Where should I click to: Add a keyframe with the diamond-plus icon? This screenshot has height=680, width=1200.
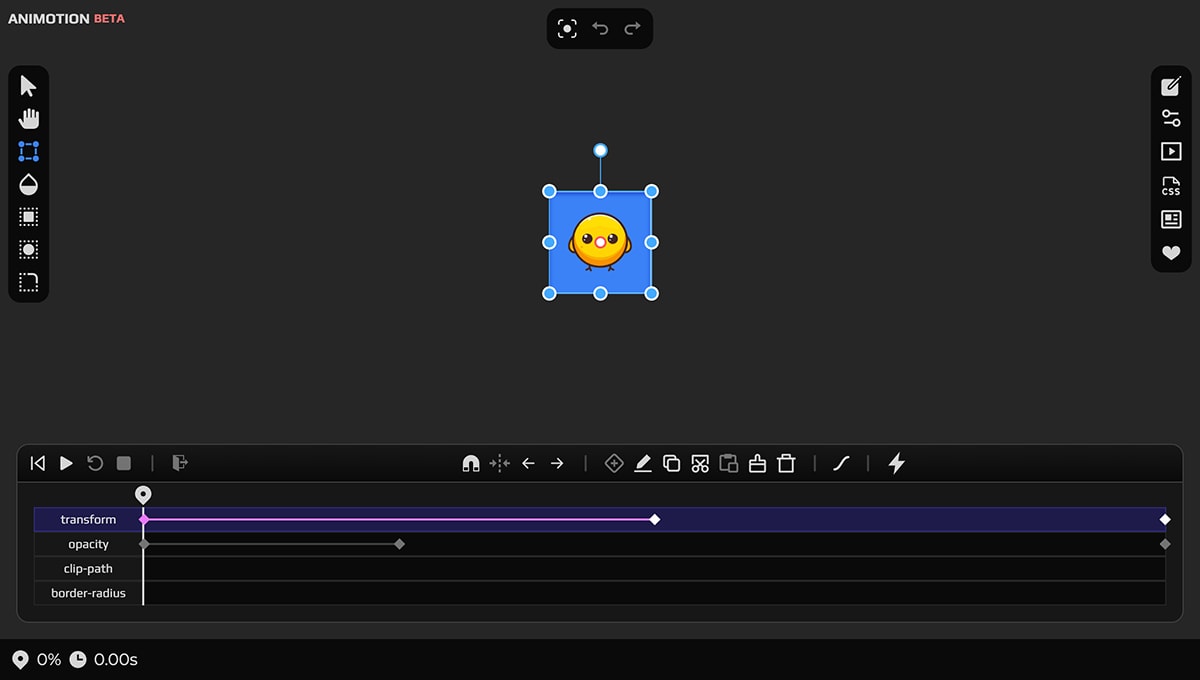(x=614, y=463)
